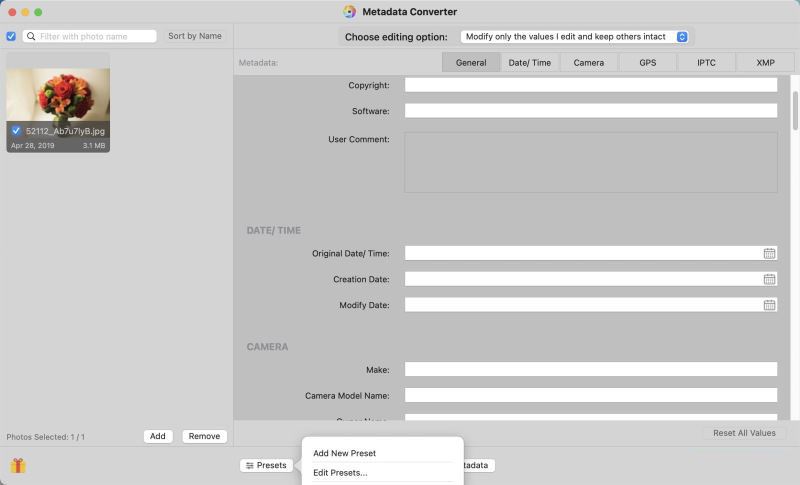The image size is (800, 485).
Task: Click the Modify Date field
Action: click(591, 305)
